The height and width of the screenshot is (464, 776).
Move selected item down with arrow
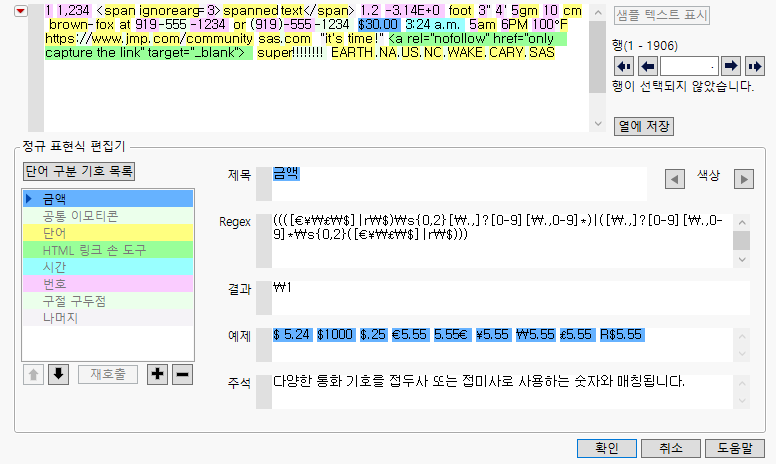tap(58, 374)
